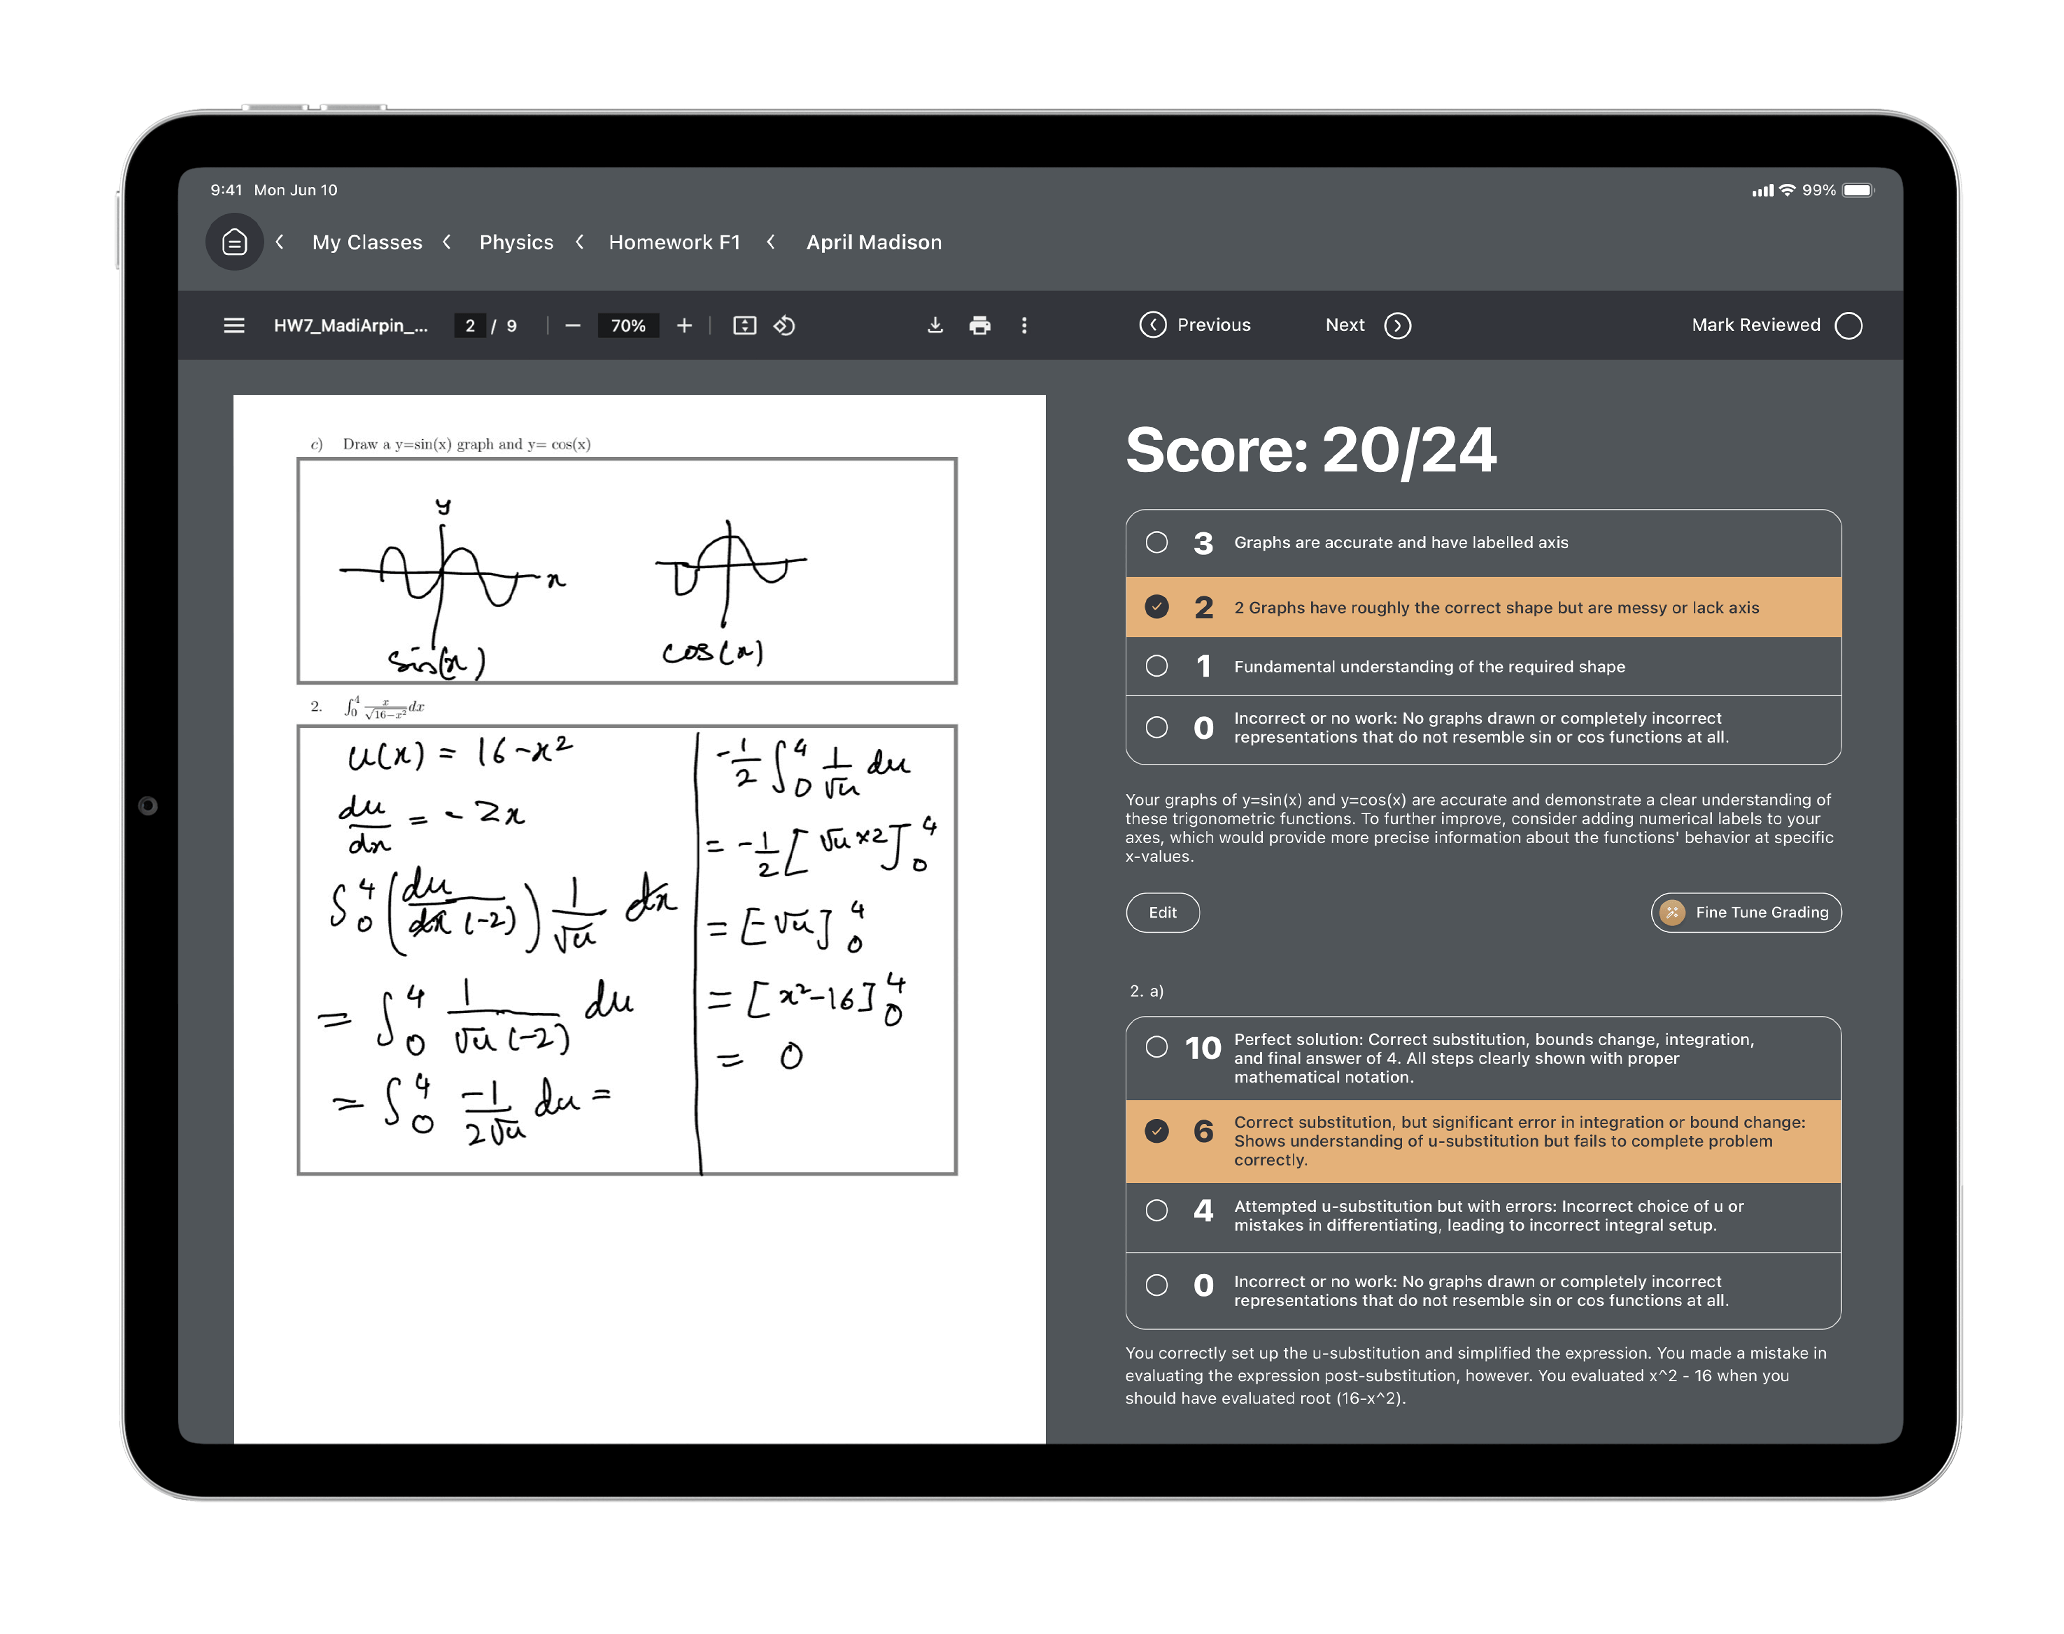The width and height of the screenshot is (2064, 1634).
Task: Open the Physics breadcrumb
Action: [516, 242]
